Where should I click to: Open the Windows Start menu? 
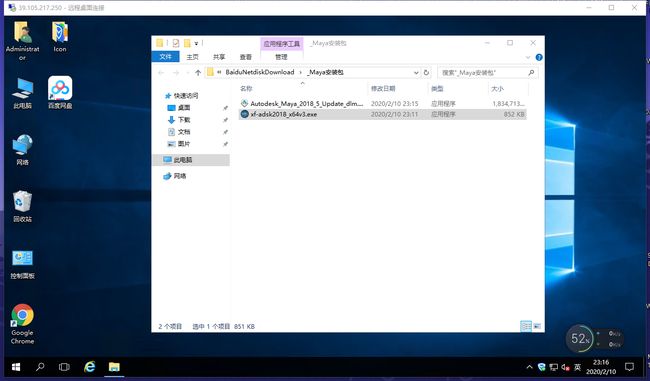pyautogui.click(x=16, y=367)
